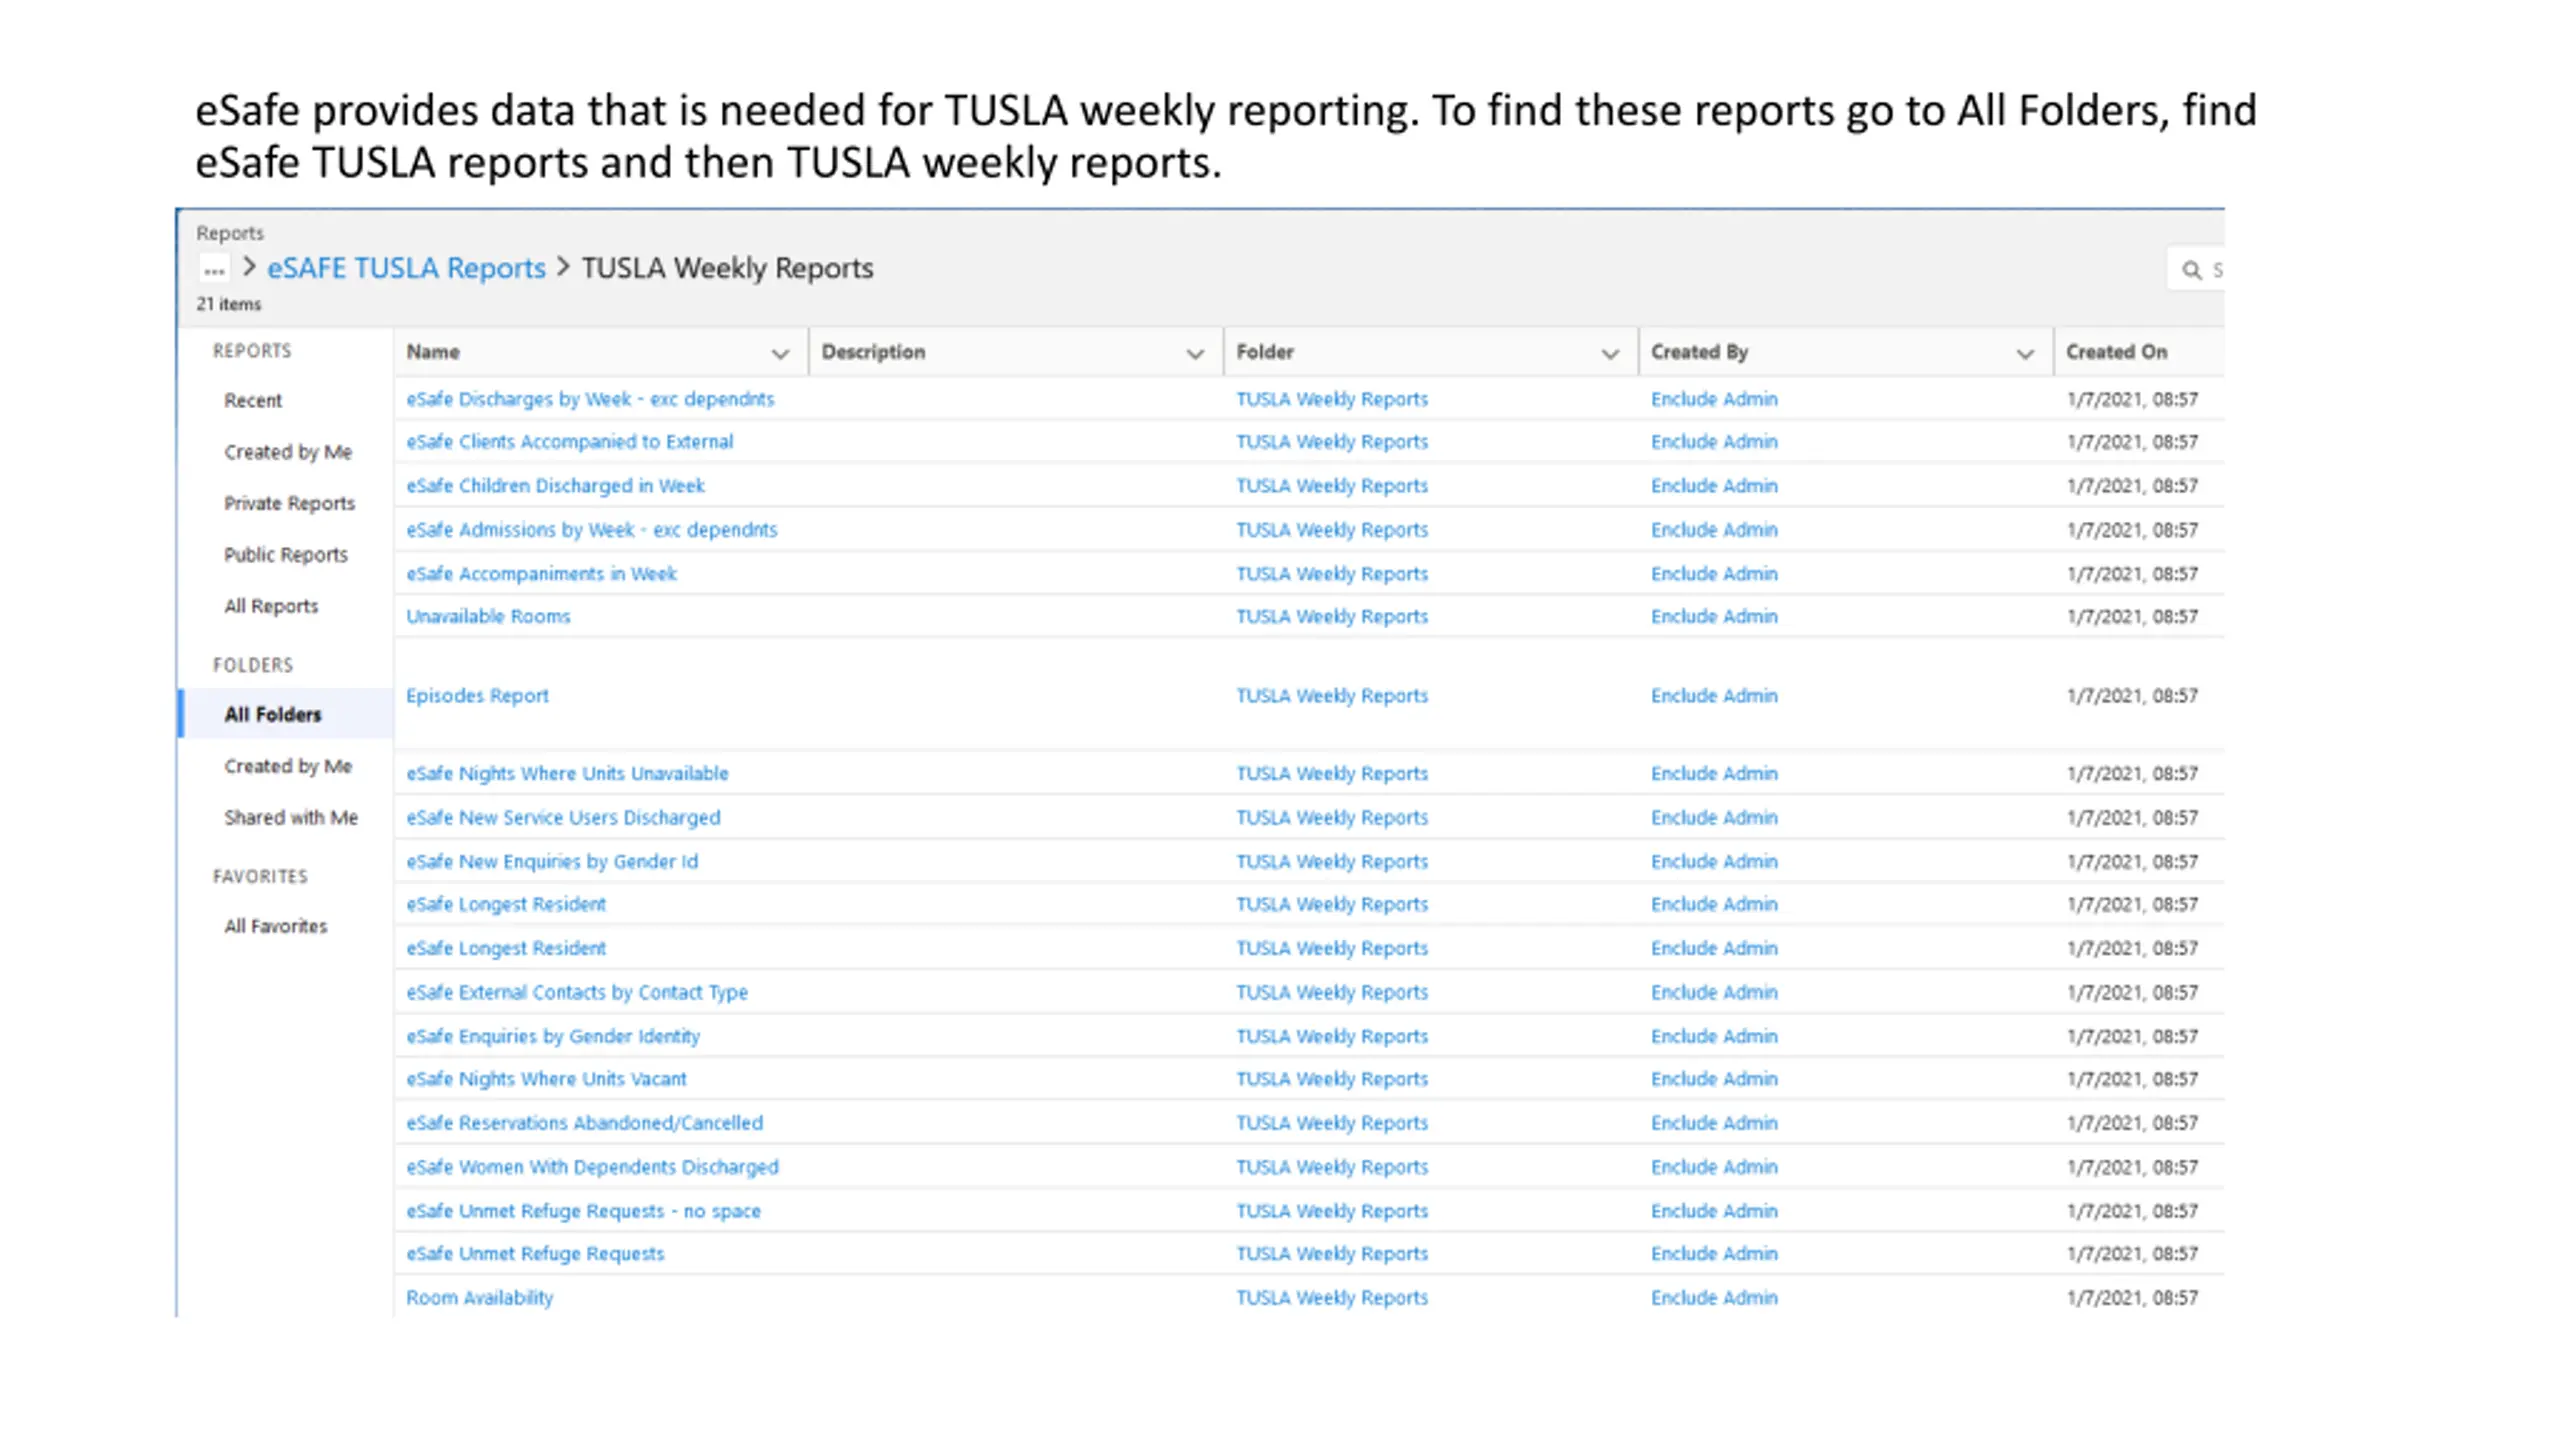
Task: Click the Name column header
Action: coord(433,352)
